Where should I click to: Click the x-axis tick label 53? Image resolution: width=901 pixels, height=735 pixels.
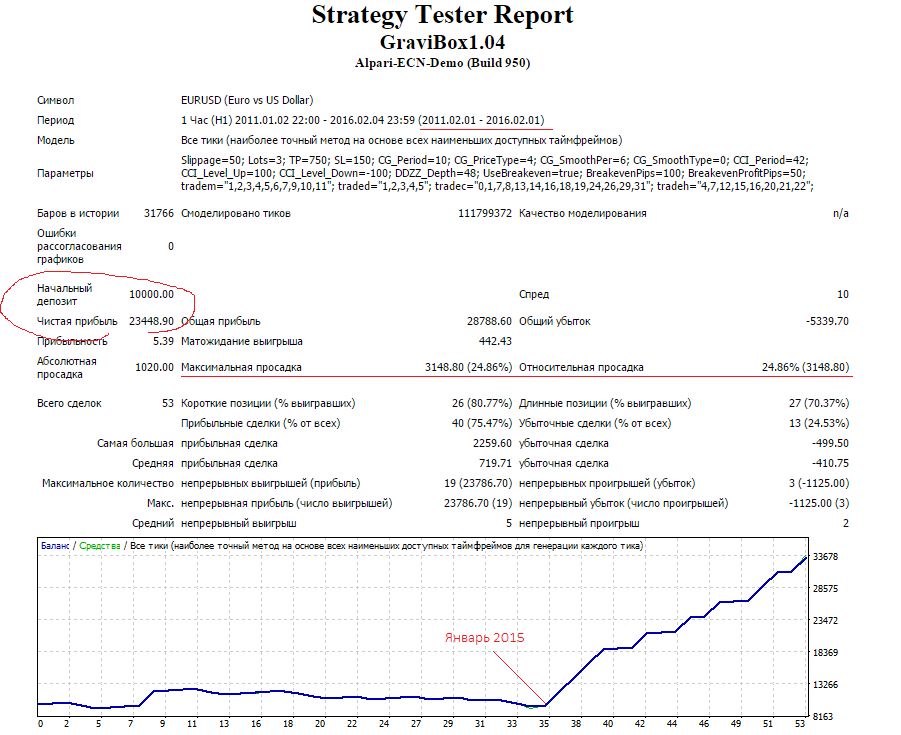800,724
